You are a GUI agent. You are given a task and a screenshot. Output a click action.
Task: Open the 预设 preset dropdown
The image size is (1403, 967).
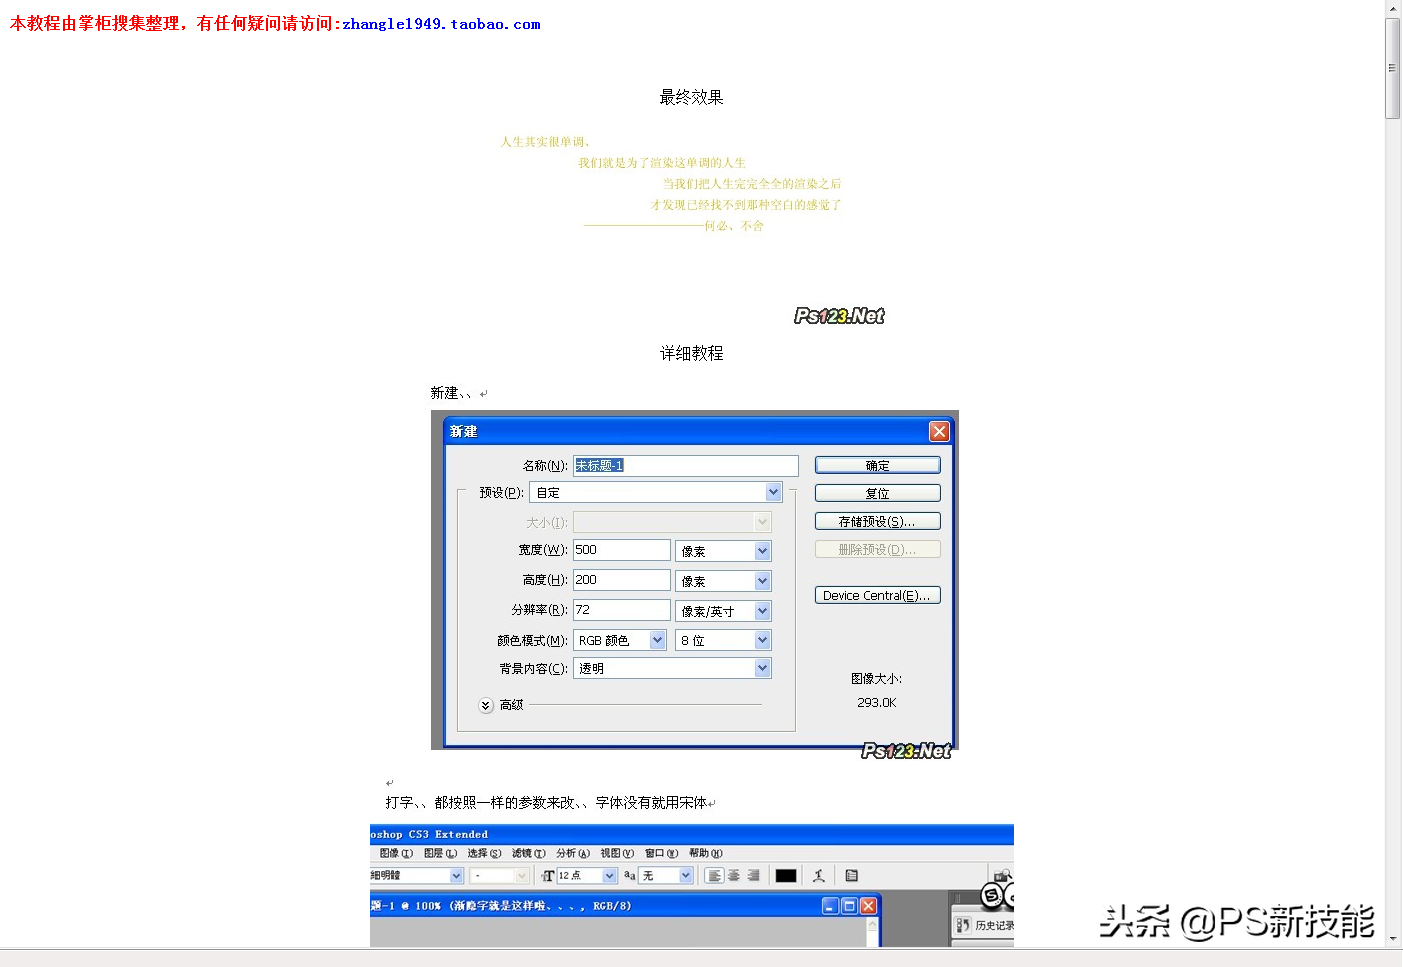[773, 492]
